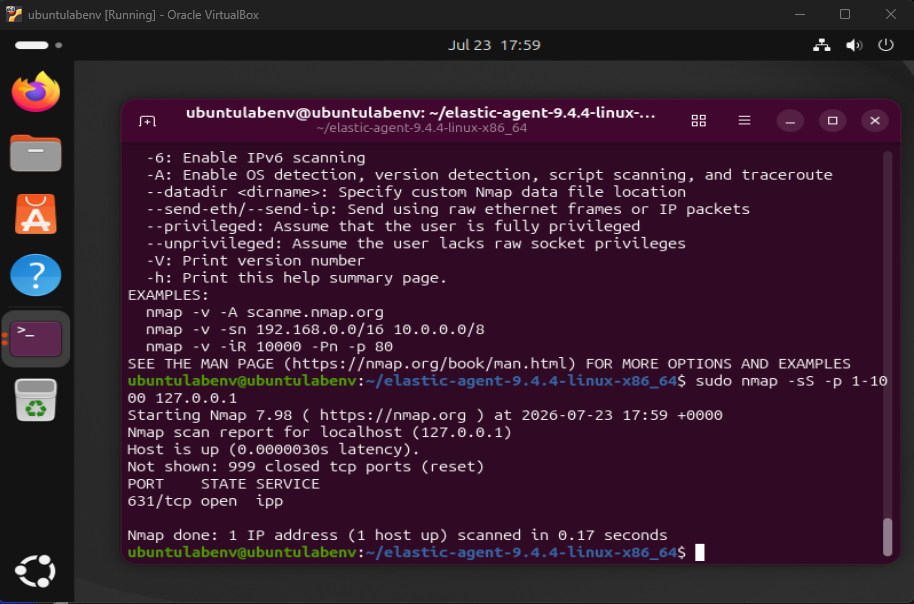Click the "-V: Print version number" line

255,261
